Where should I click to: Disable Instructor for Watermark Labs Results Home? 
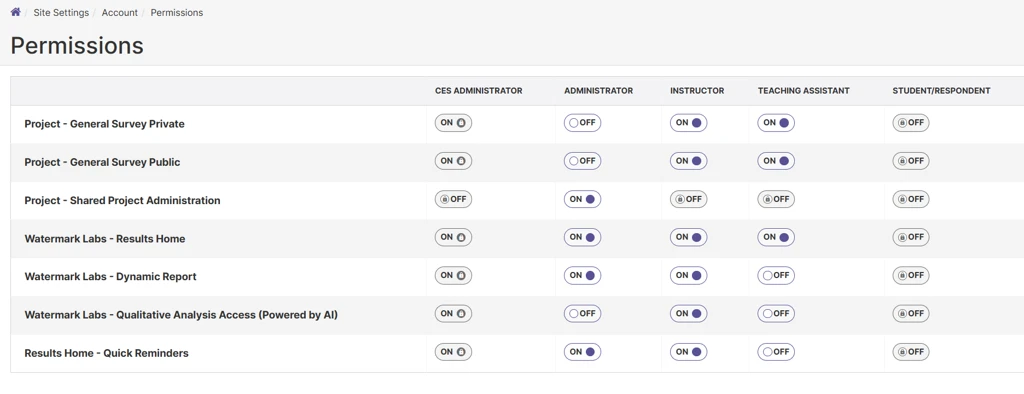(688, 237)
